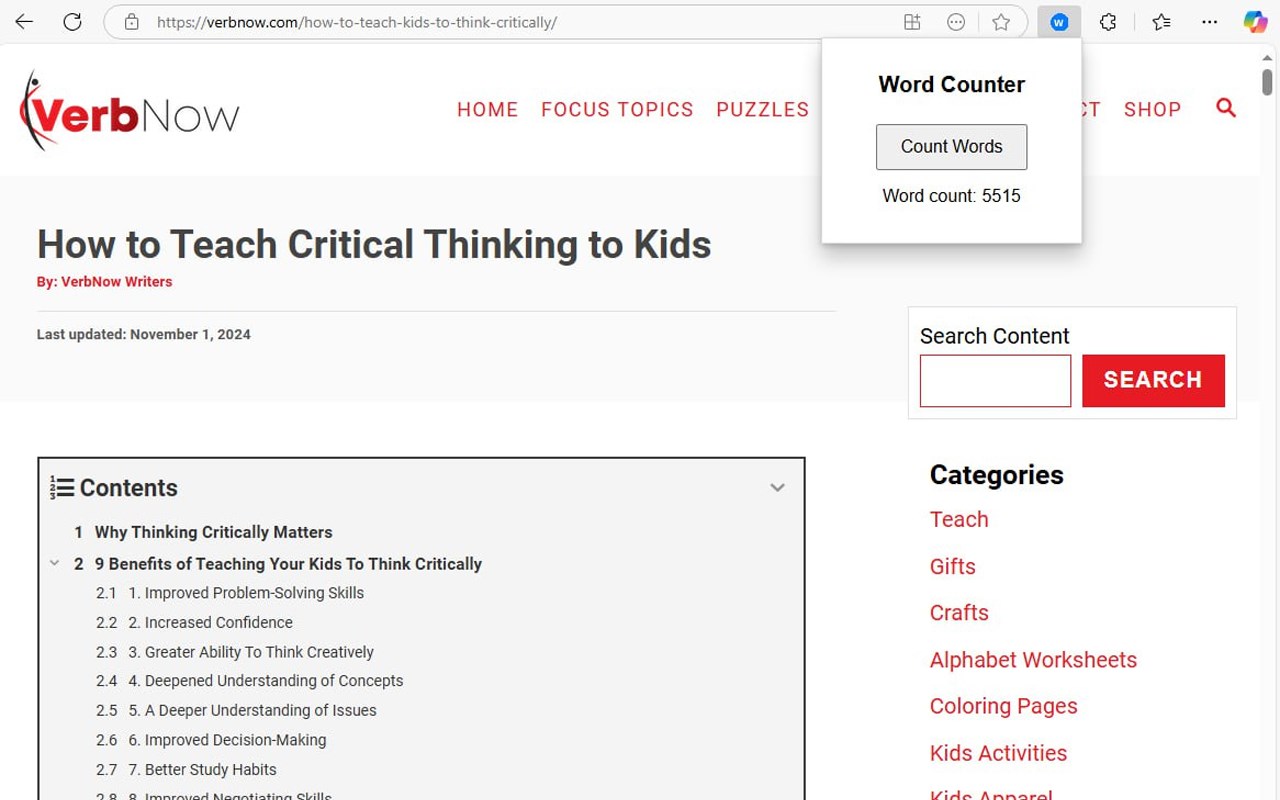
Task: Click the Contents list icon
Action: [62, 488]
